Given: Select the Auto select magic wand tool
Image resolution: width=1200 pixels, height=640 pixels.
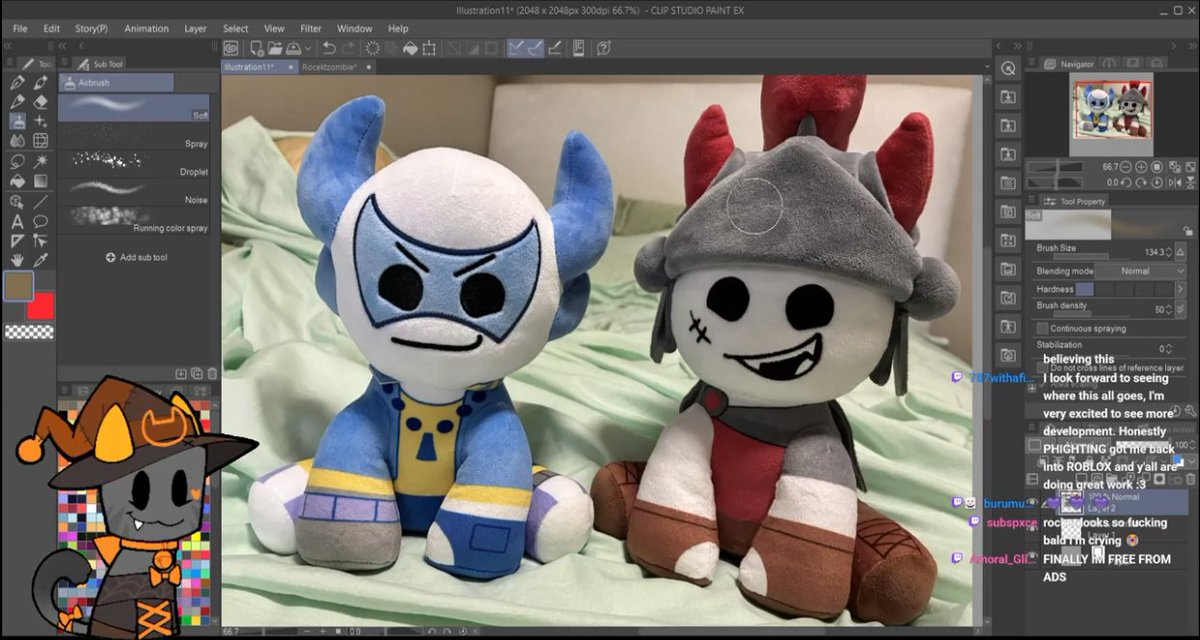Looking at the screenshot, I should 40,162.
